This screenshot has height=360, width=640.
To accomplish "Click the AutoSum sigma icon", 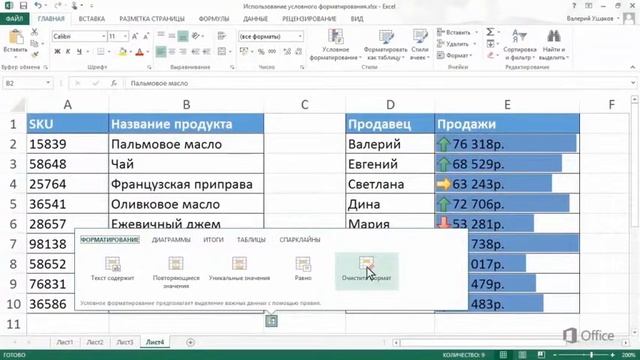I will pyautogui.click(x=490, y=32).
